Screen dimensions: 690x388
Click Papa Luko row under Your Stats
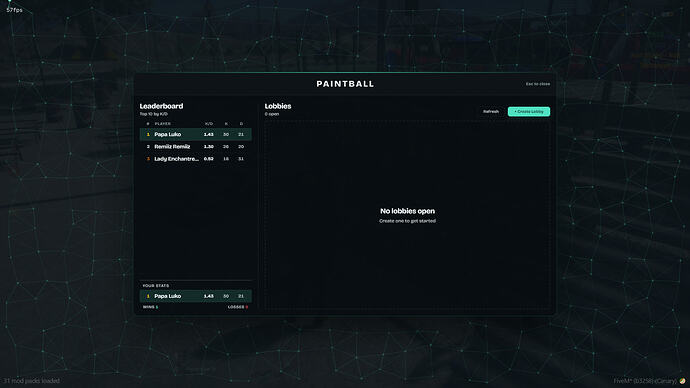[x=195, y=296]
